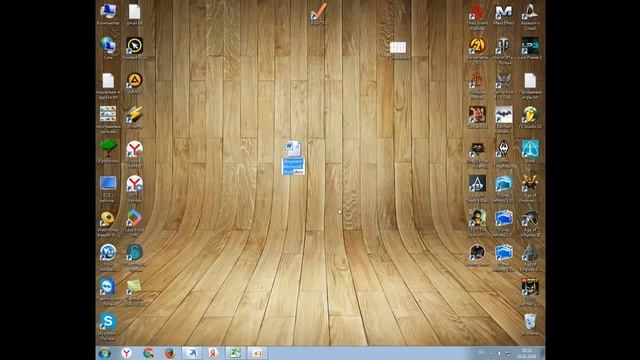Select the Computer desktop icon
640x360 pixels.
[108, 14]
